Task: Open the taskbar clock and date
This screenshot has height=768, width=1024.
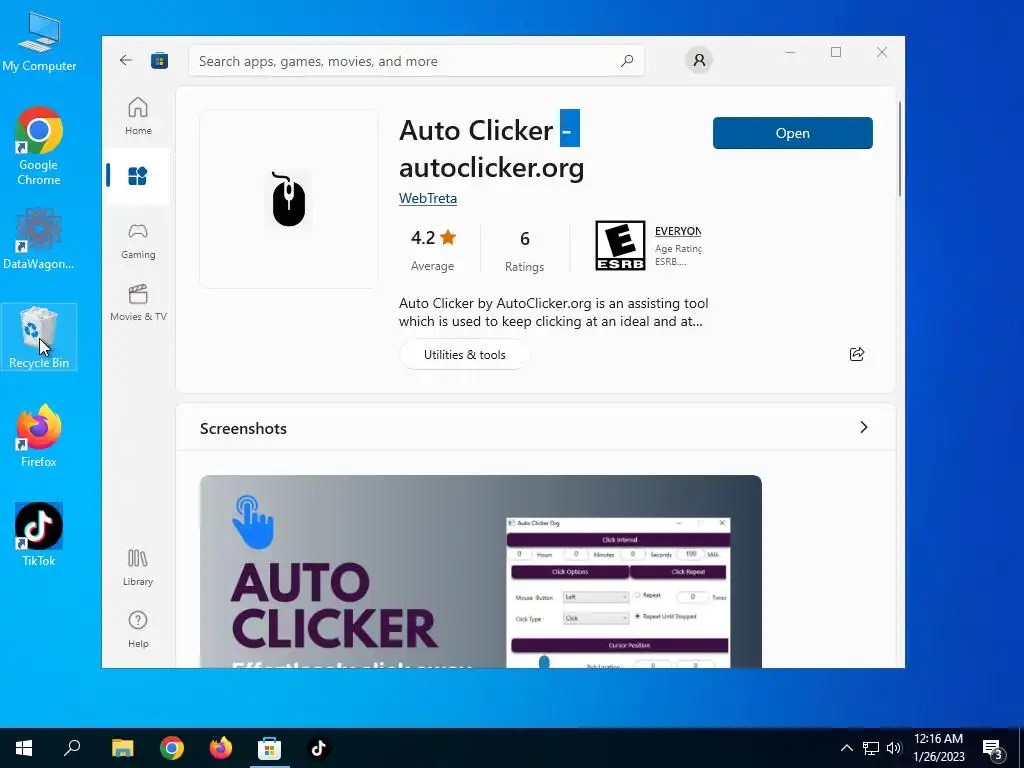Action: click(x=938, y=748)
